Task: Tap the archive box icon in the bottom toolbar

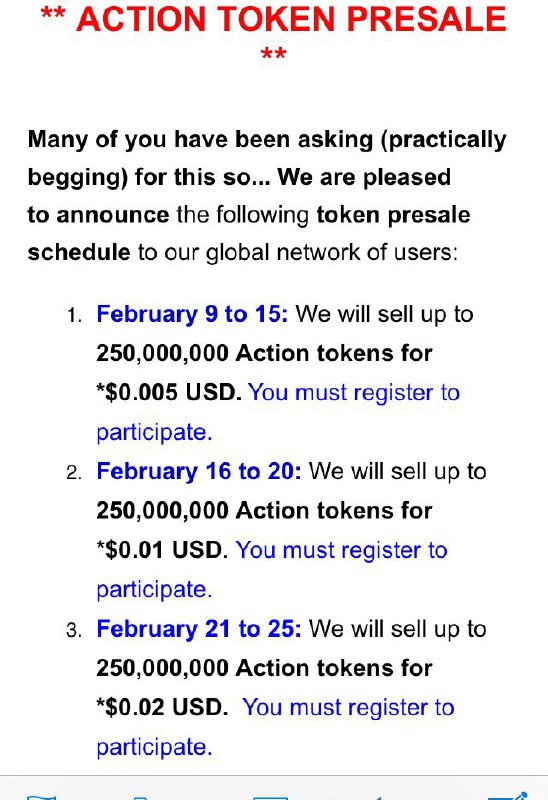Action: point(270,797)
